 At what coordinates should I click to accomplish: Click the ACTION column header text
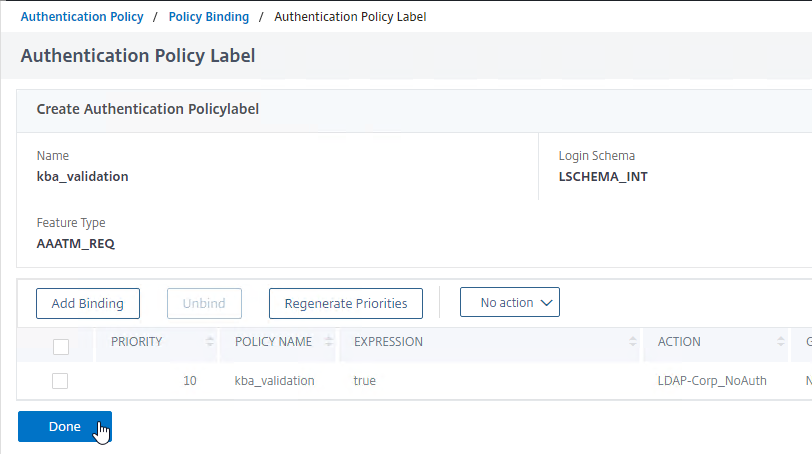[x=679, y=342]
